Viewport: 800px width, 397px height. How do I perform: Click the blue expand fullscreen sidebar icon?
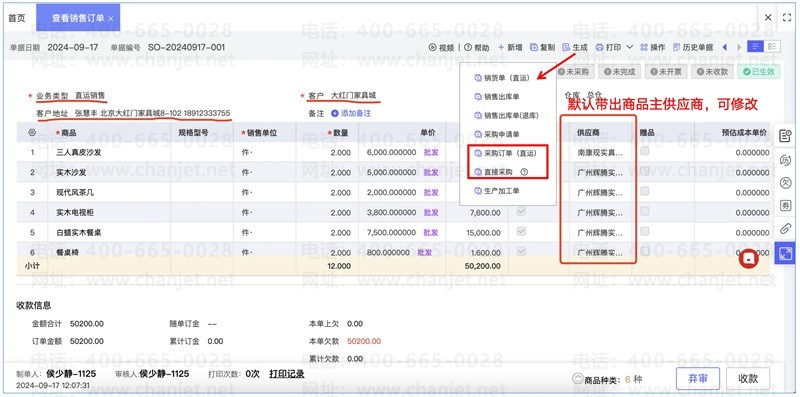[x=786, y=253]
